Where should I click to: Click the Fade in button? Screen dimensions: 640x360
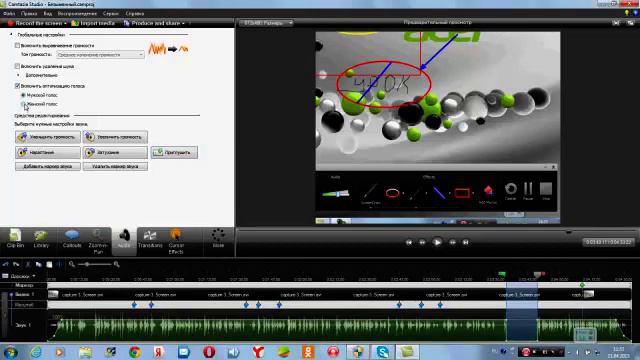tap(48, 152)
